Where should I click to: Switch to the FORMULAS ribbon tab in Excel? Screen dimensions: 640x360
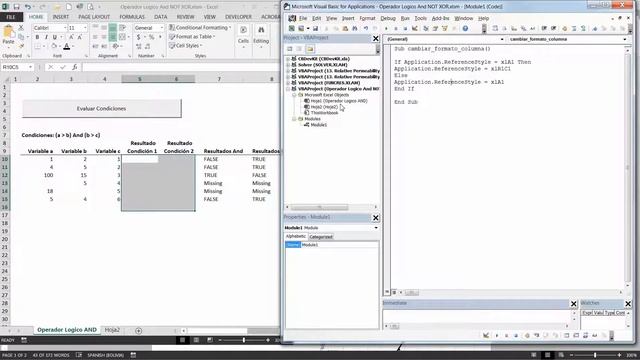[132, 17]
